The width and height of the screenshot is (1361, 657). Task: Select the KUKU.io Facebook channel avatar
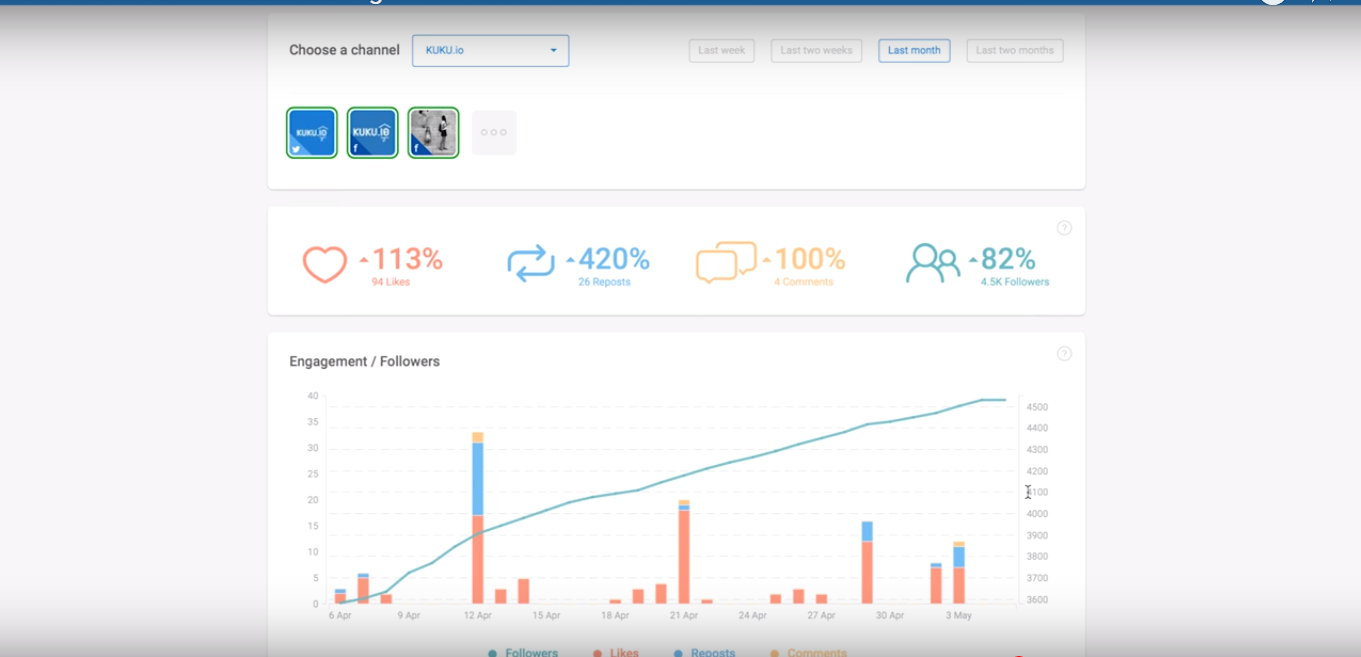(x=372, y=131)
